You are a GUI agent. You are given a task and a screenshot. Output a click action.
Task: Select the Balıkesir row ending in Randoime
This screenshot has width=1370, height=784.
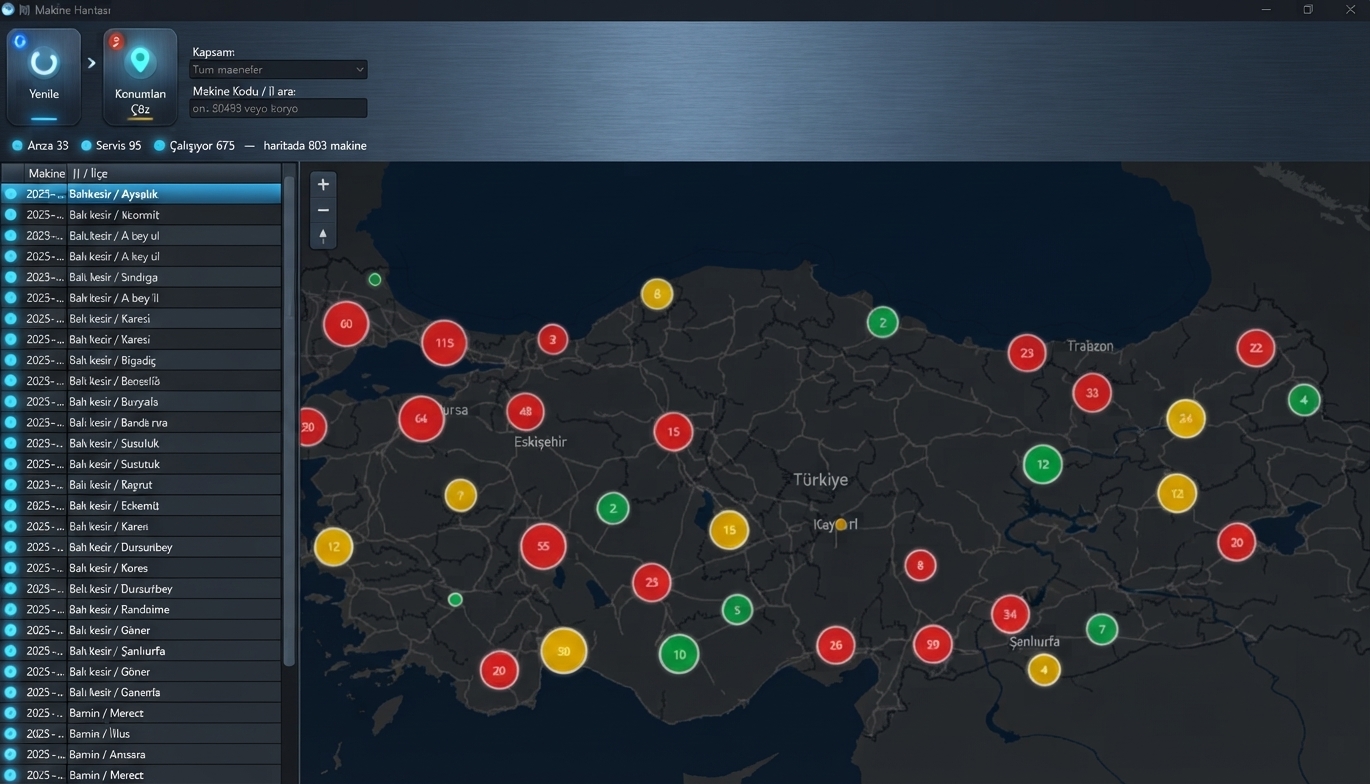point(141,609)
